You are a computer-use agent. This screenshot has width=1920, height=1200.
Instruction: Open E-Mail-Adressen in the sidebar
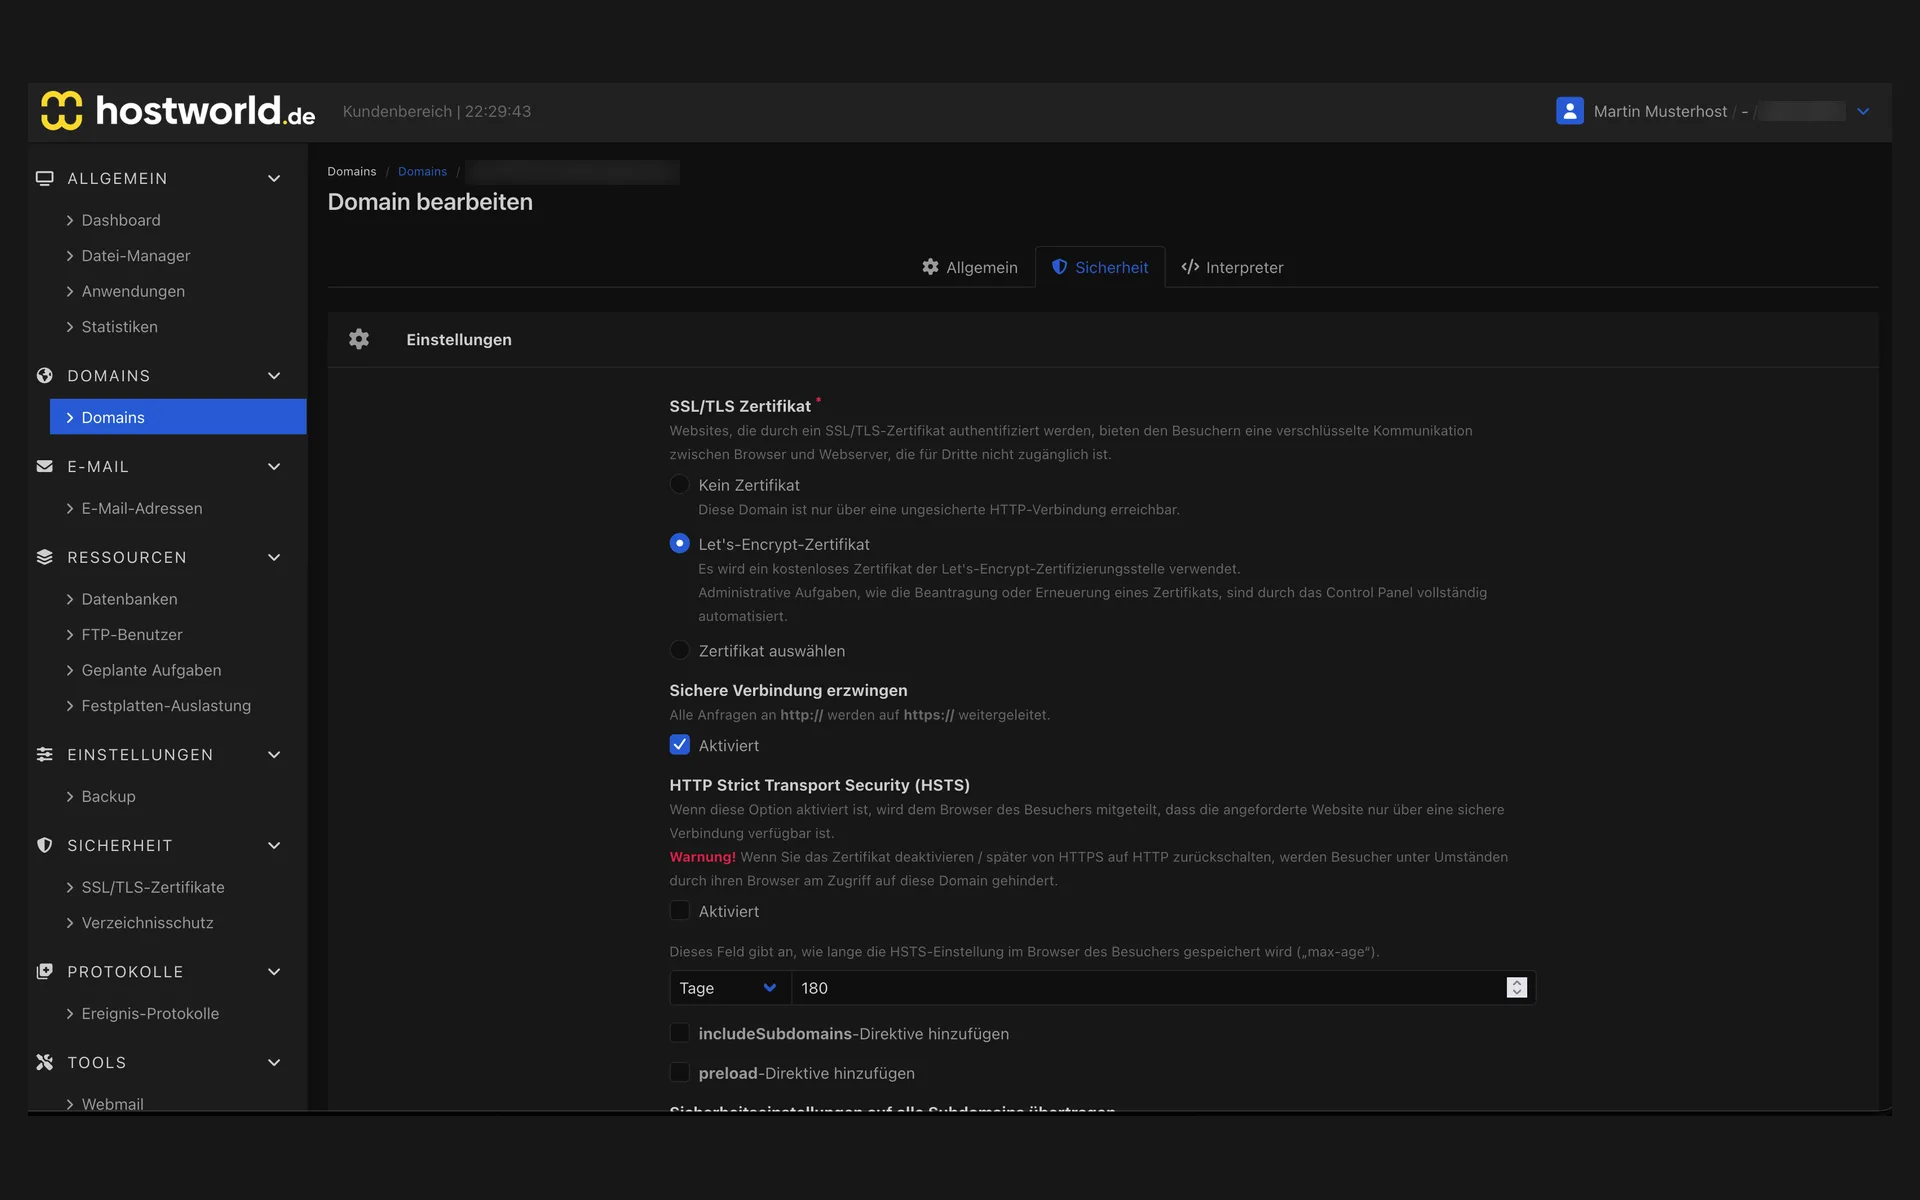tap(141, 508)
